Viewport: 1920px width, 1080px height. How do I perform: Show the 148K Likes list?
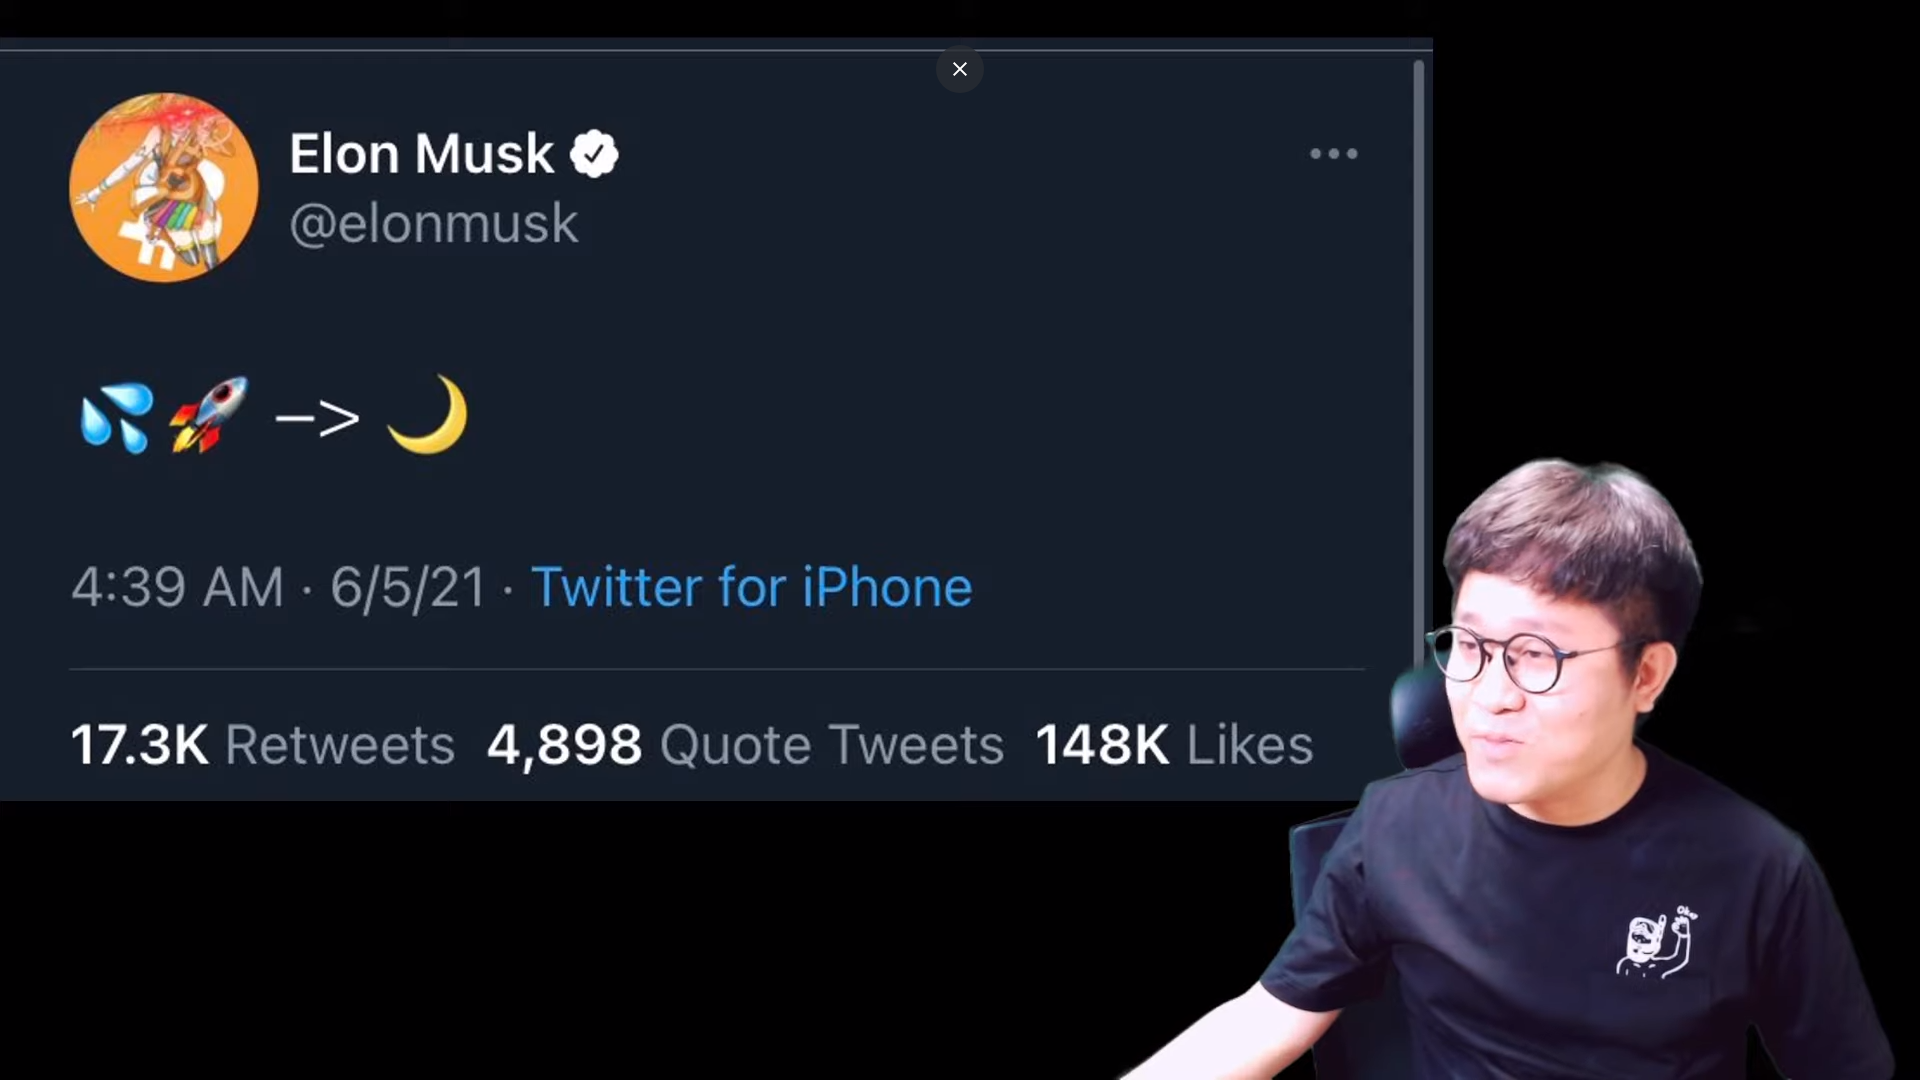pyautogui.click(x=1174, y=745)
